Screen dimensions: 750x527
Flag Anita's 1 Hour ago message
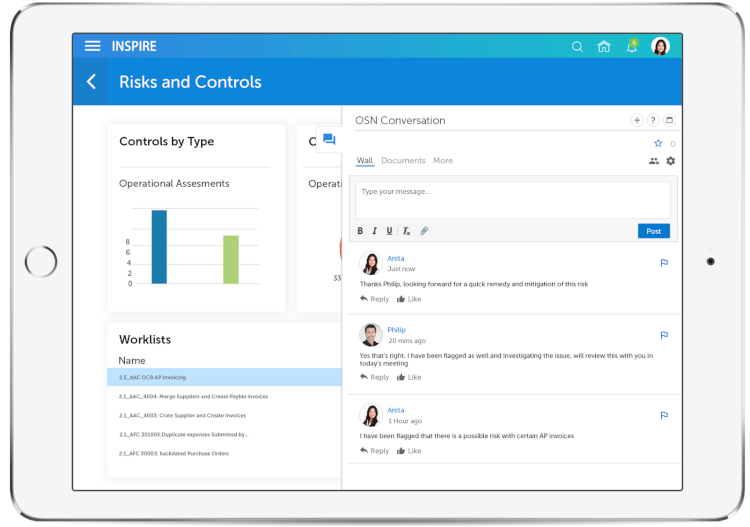pyautogui.click(x=664, y=416)
